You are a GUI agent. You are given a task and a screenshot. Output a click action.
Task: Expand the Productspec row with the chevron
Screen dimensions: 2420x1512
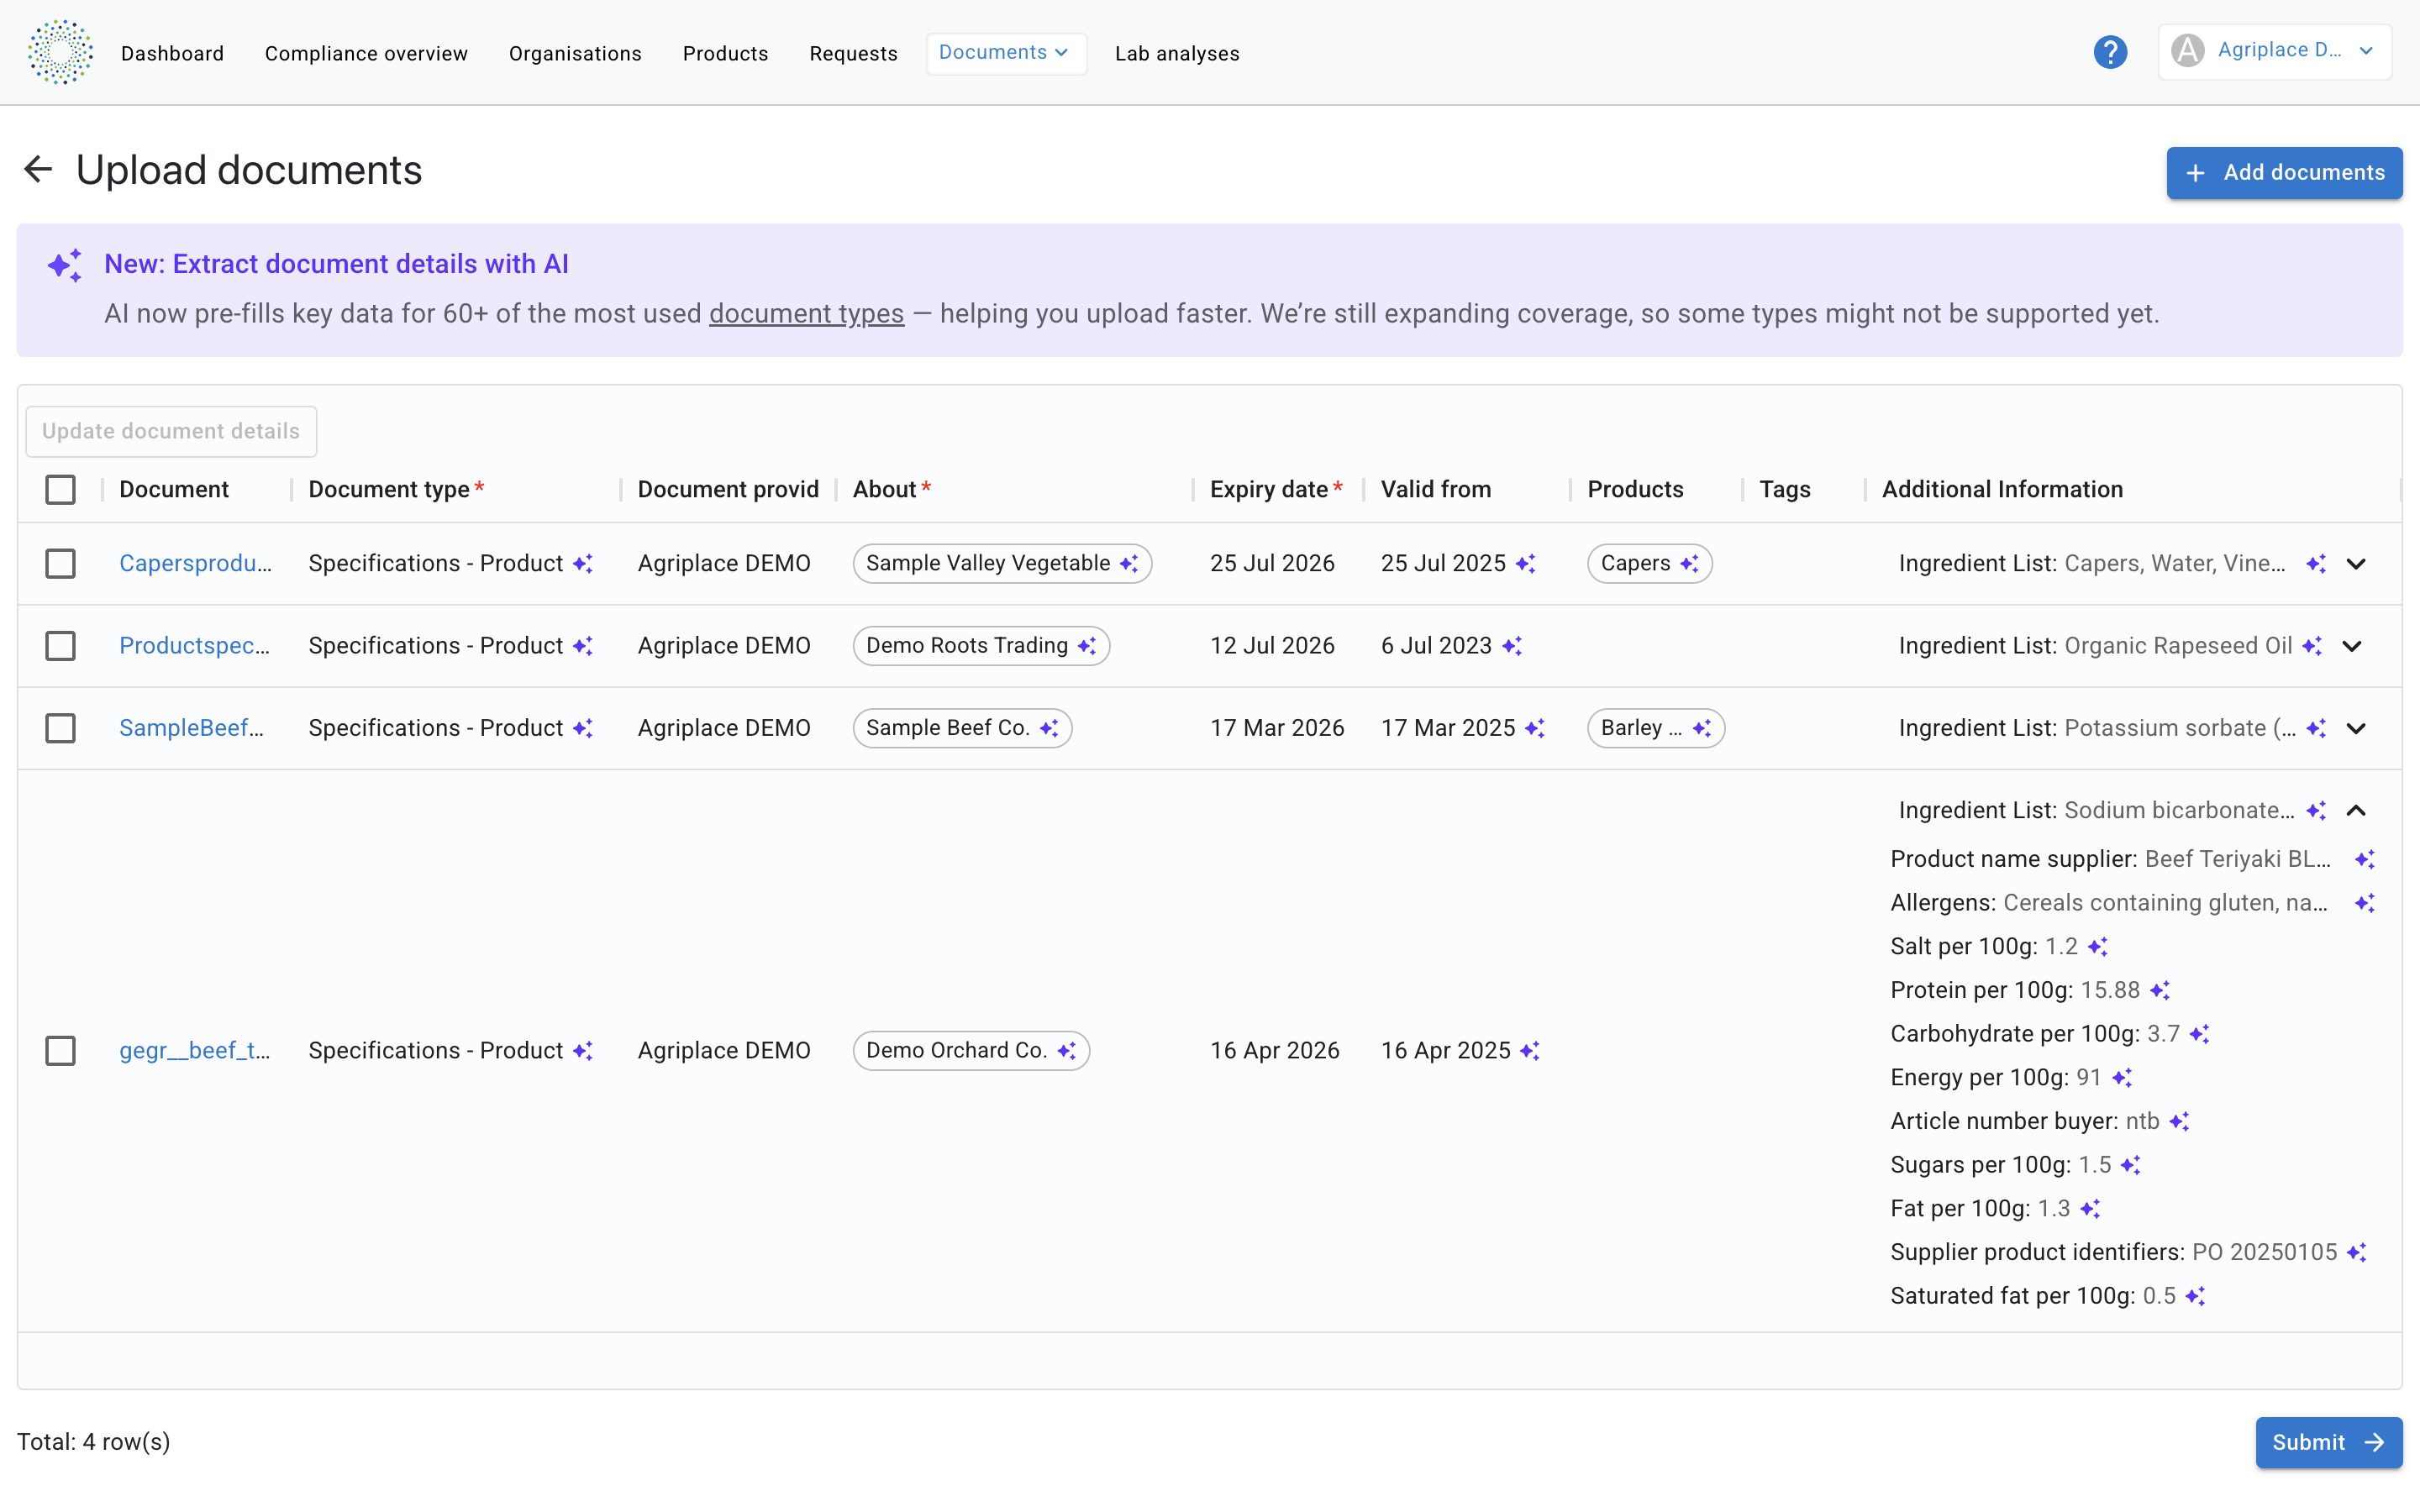pos(2352,645)
